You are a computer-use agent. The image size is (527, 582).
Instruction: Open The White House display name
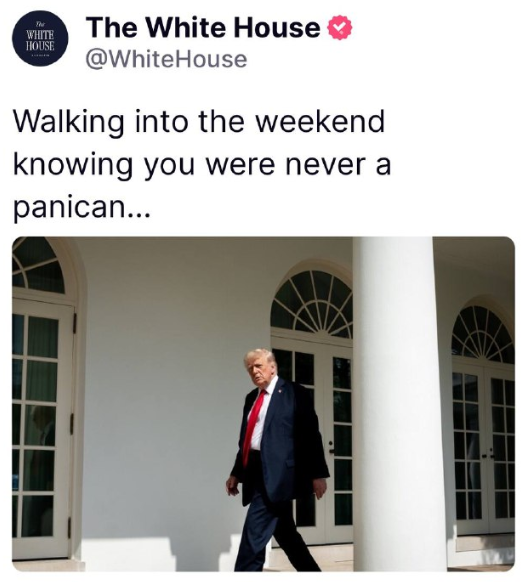click(x=203, y=27)
